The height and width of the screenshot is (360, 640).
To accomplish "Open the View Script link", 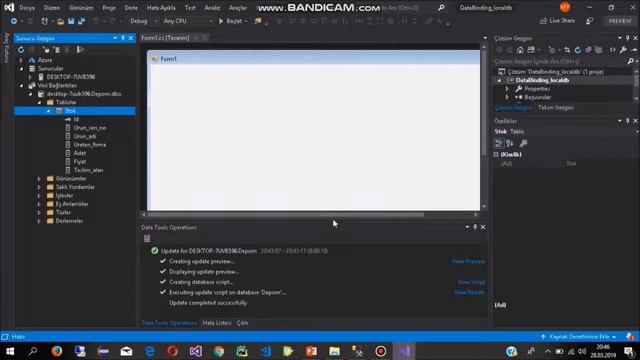I will (x=471, y=282).
